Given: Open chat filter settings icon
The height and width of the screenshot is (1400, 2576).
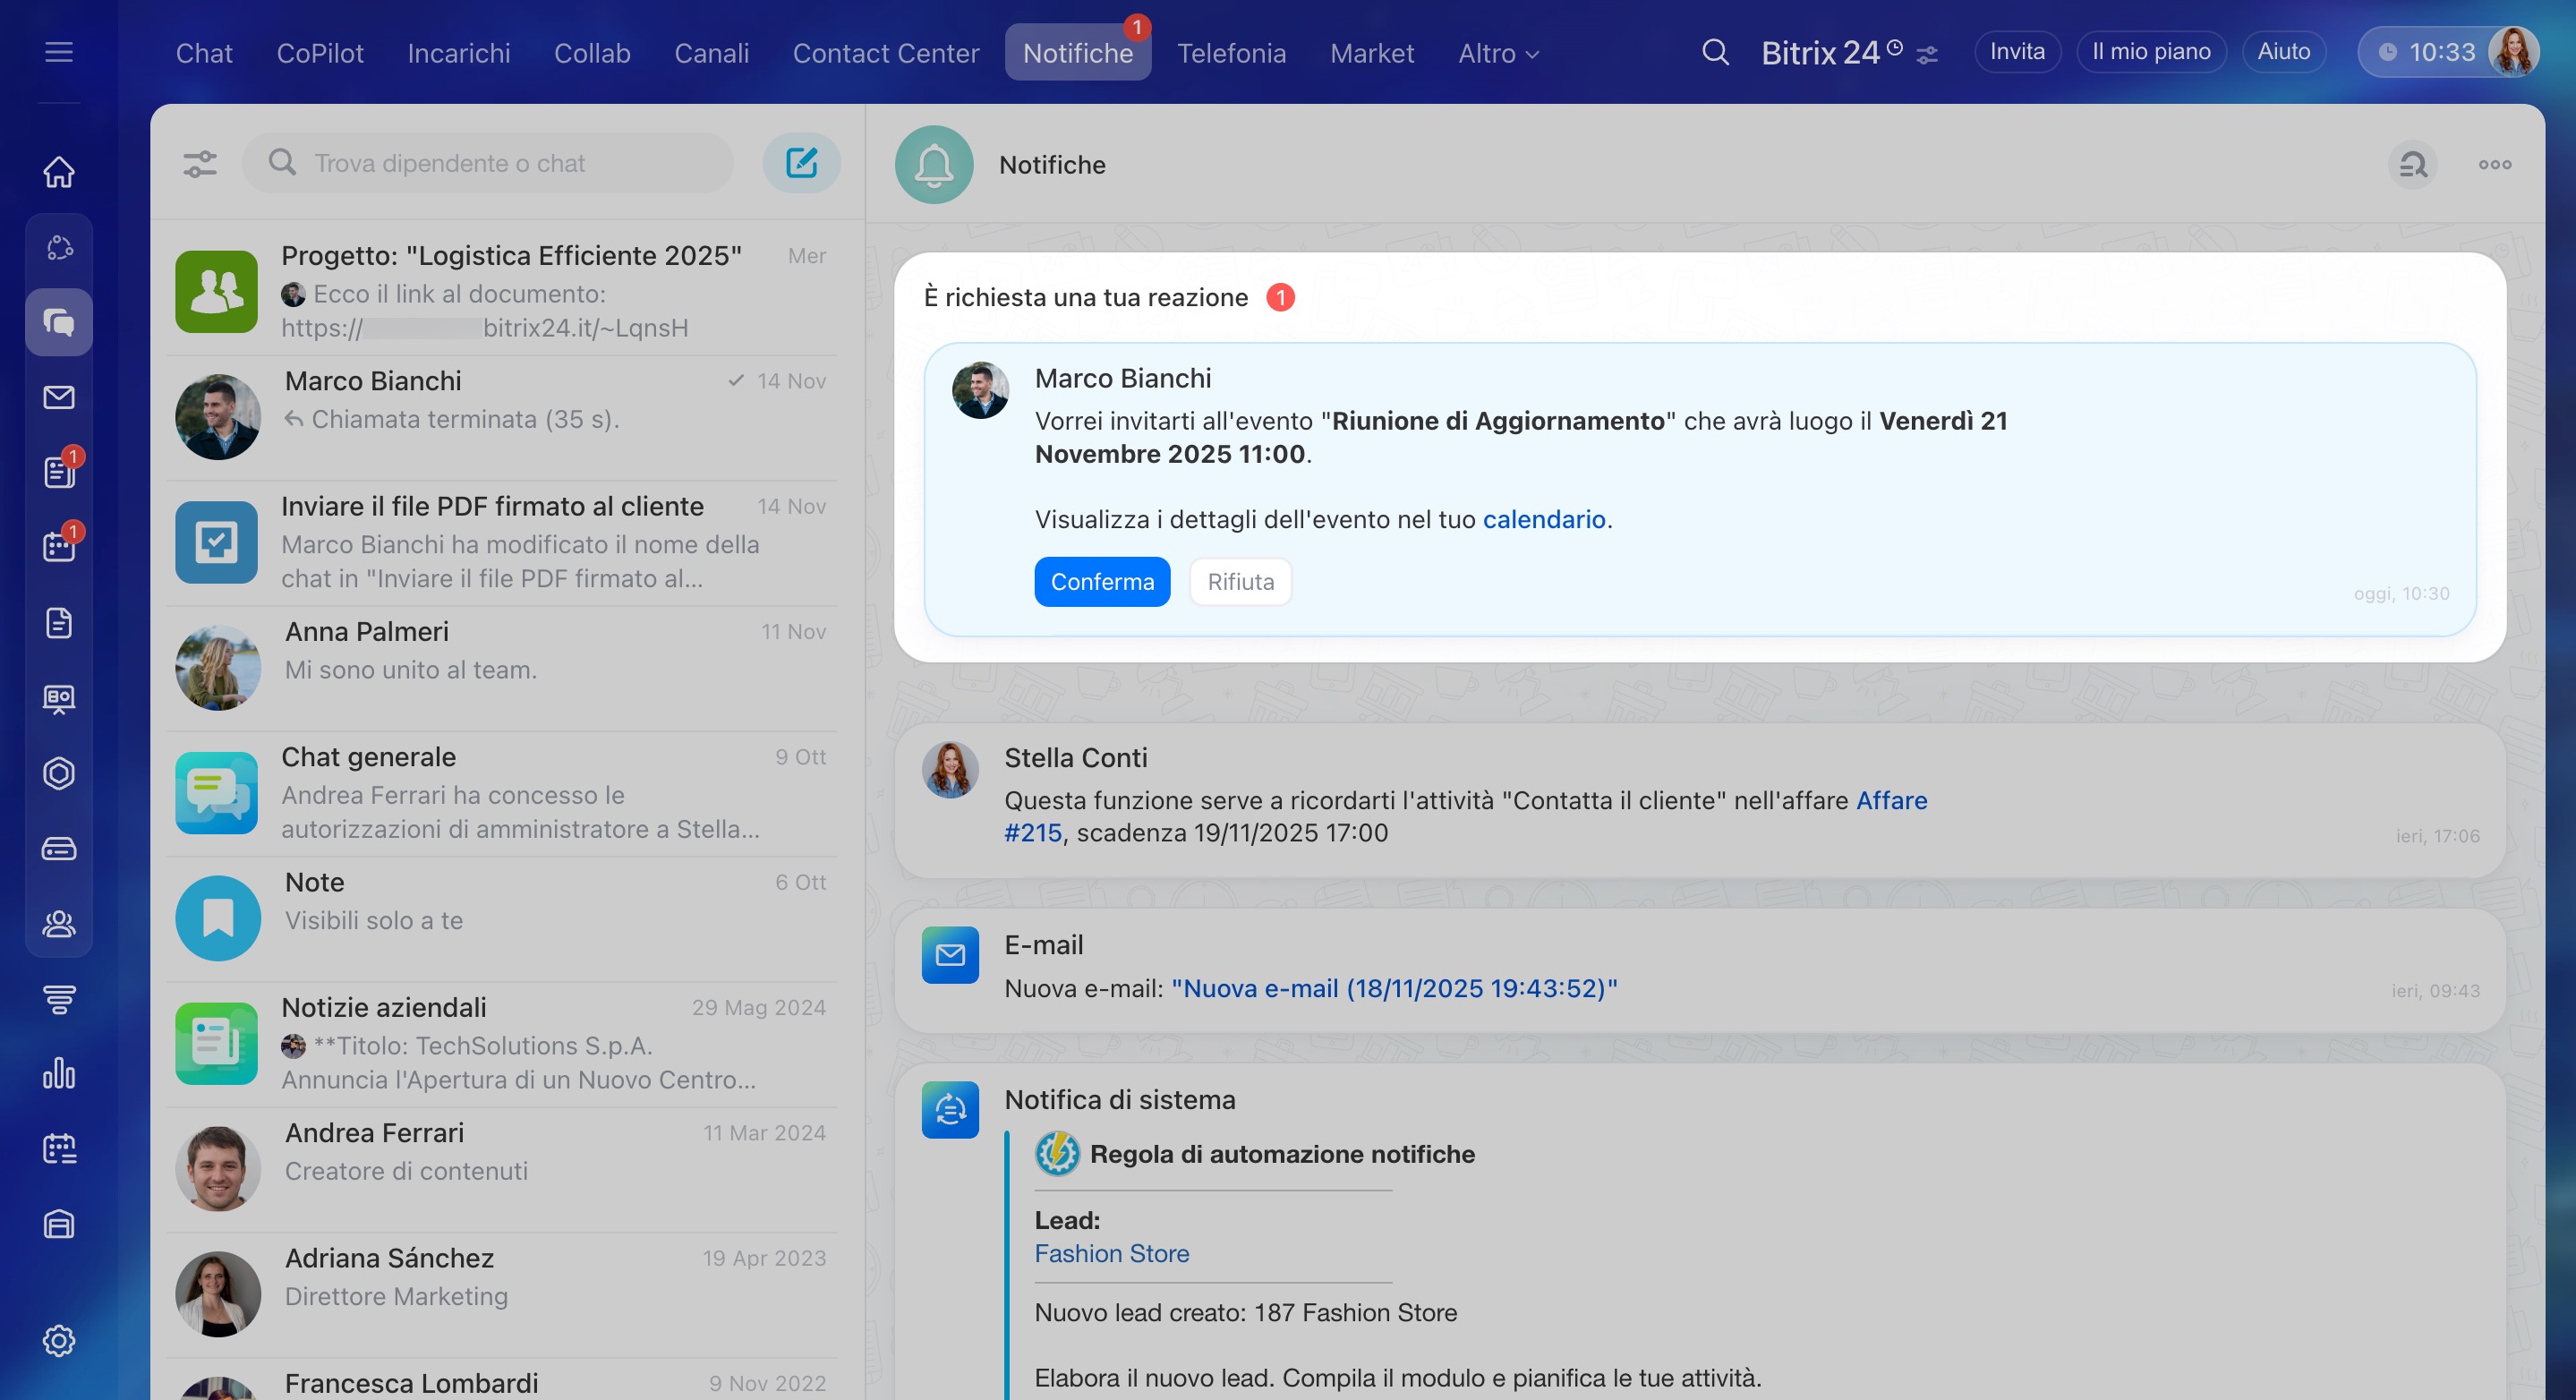Looking at the screenshot, I should tap(200, 163).
